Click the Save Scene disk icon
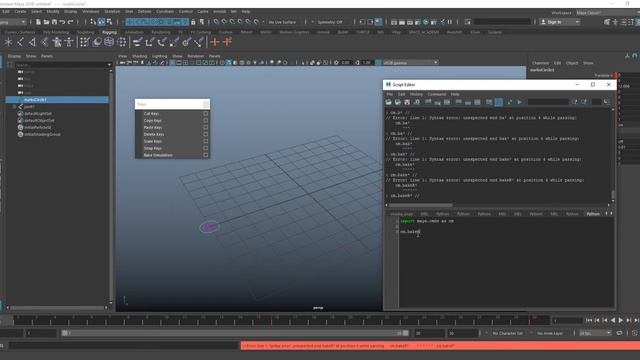This screenshot has width=640, height=360. [x=54, y=22]
